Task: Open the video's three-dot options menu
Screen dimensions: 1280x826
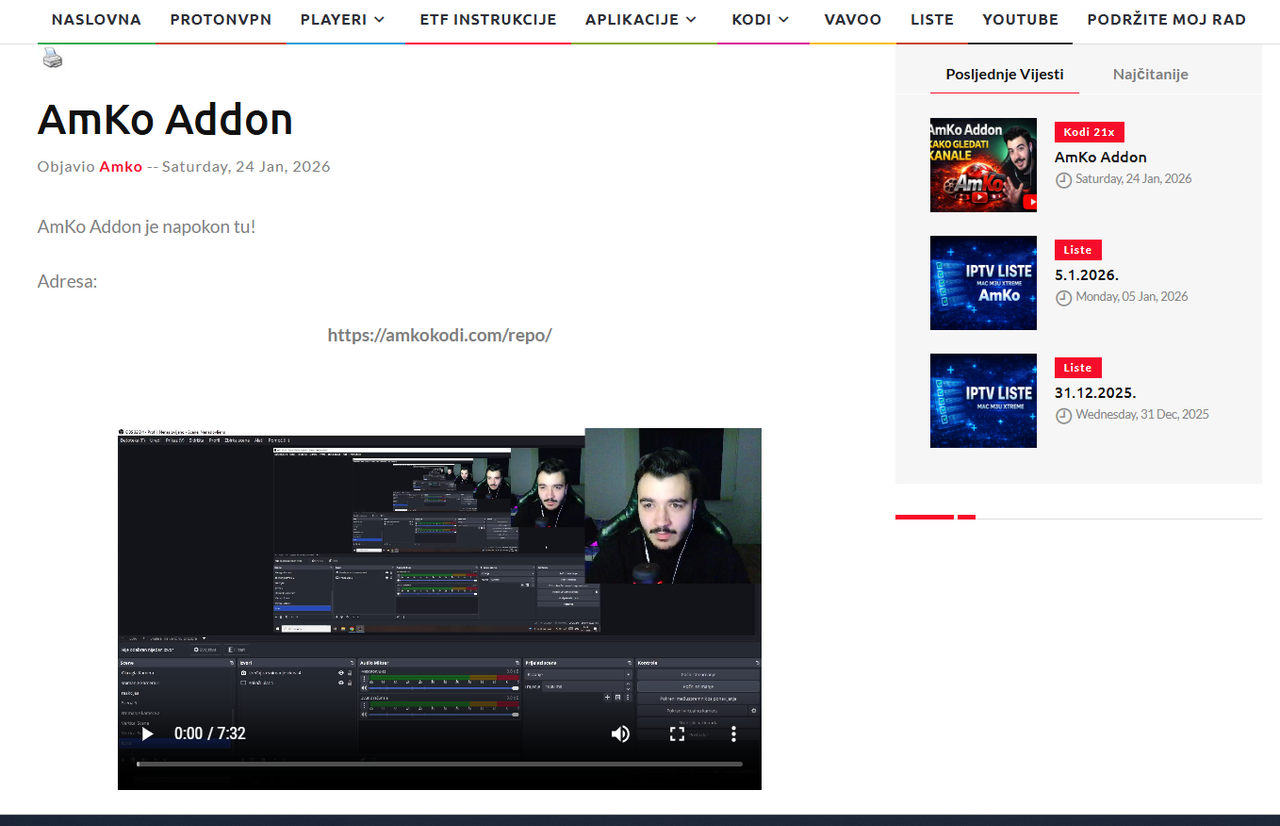Action: [733, 734]
